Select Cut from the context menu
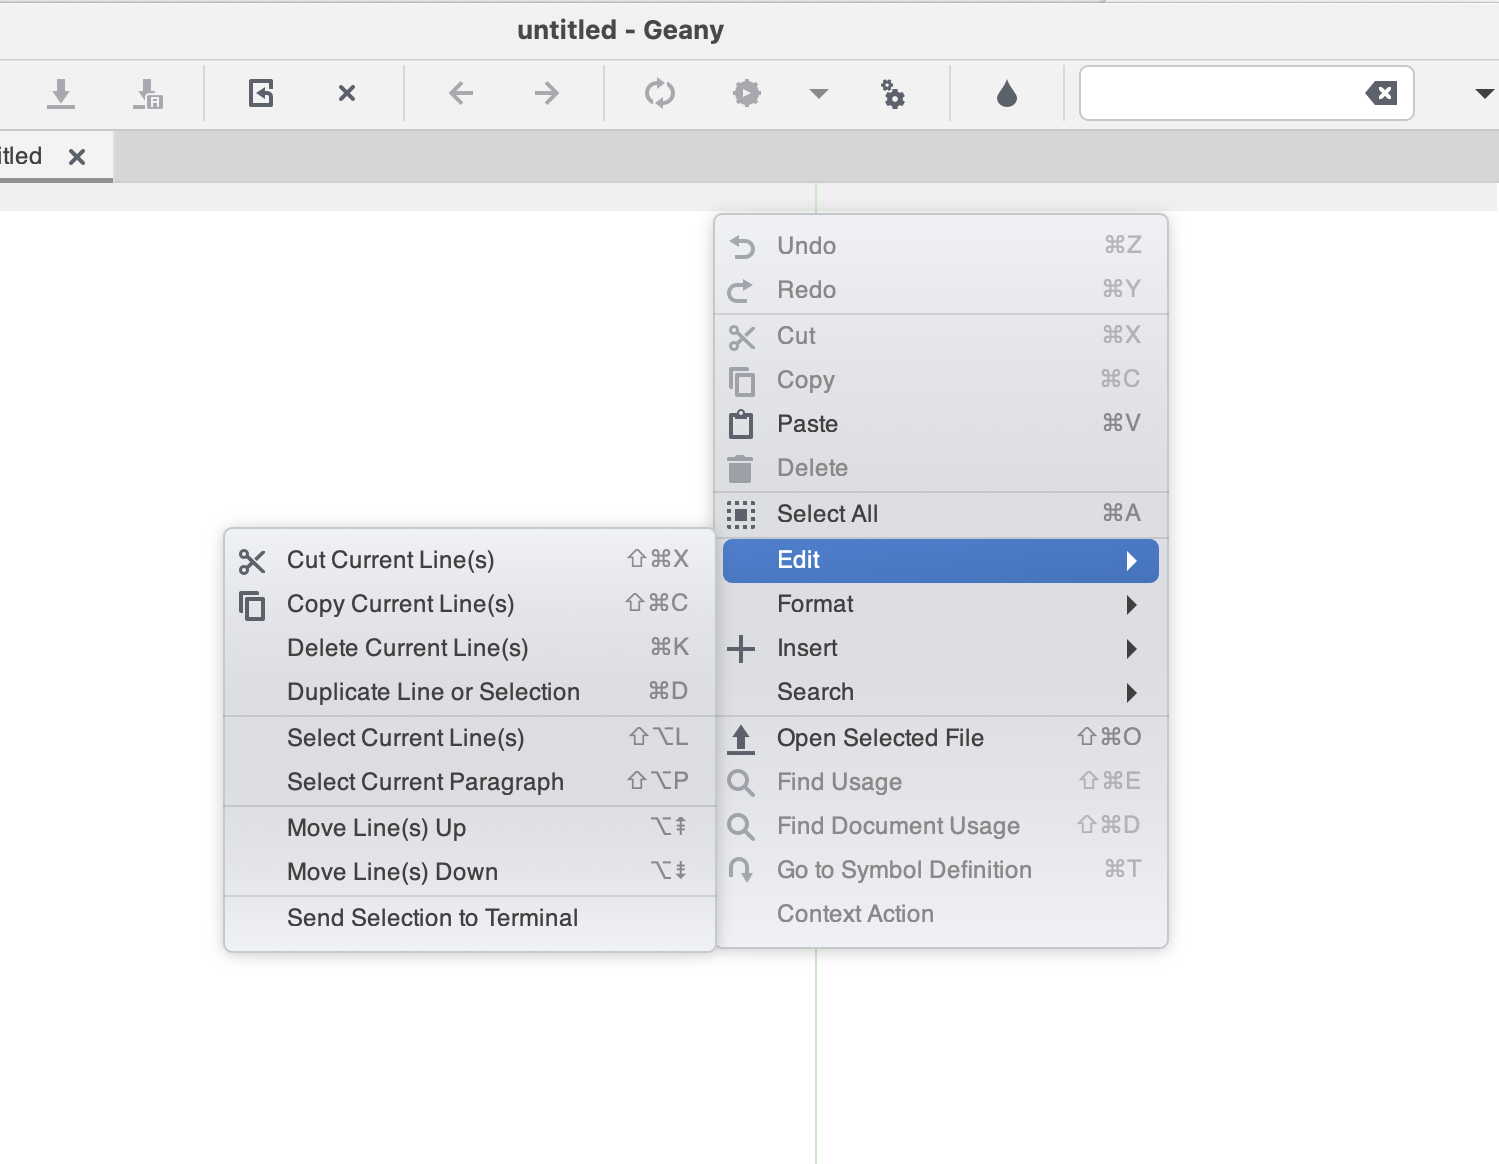The image size is (1499, 1164). pyautogui.click(x=940, y=335)
